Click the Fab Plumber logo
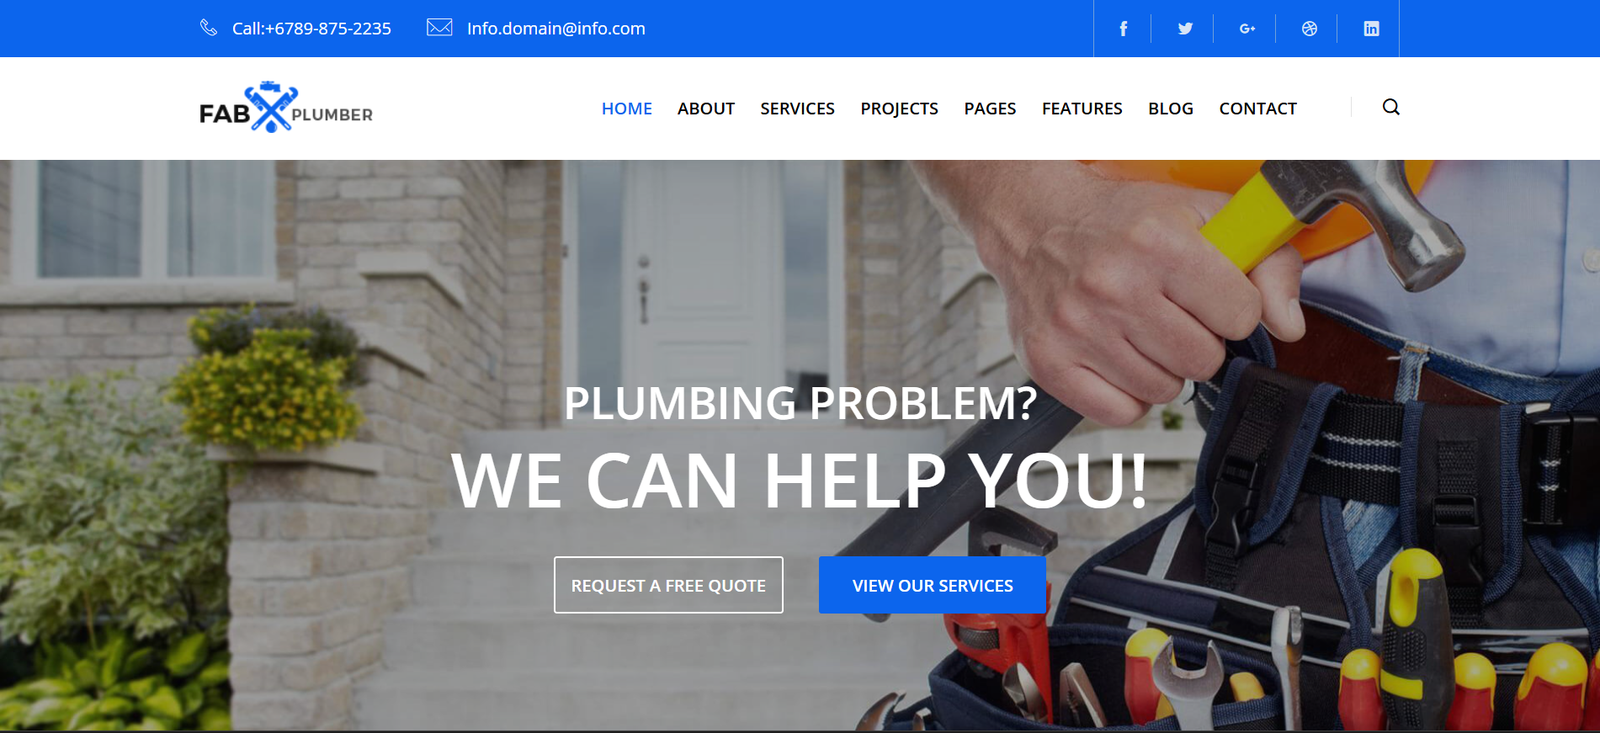 pyautogui.click(x=286, y=107)
